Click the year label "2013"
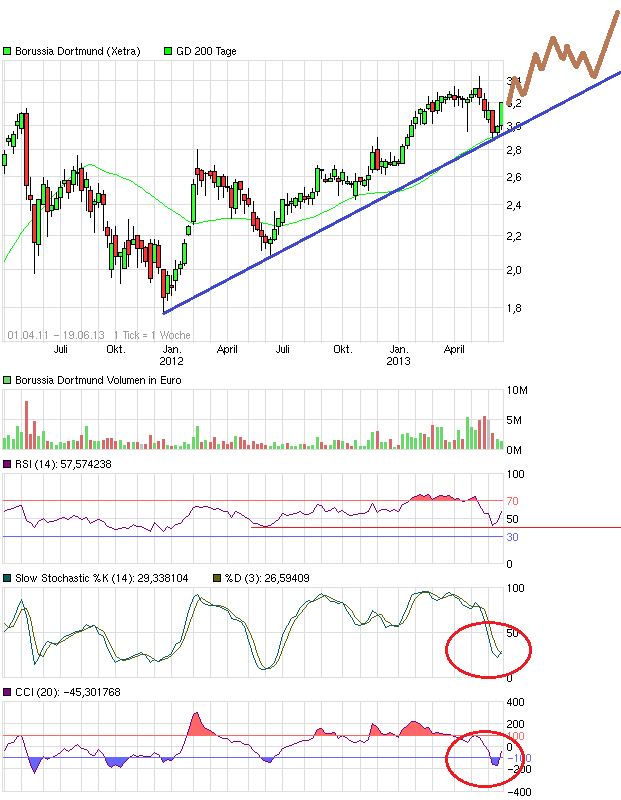Viewport: 621px width, 800px height. pyautogui.click(x=399, y=361)
